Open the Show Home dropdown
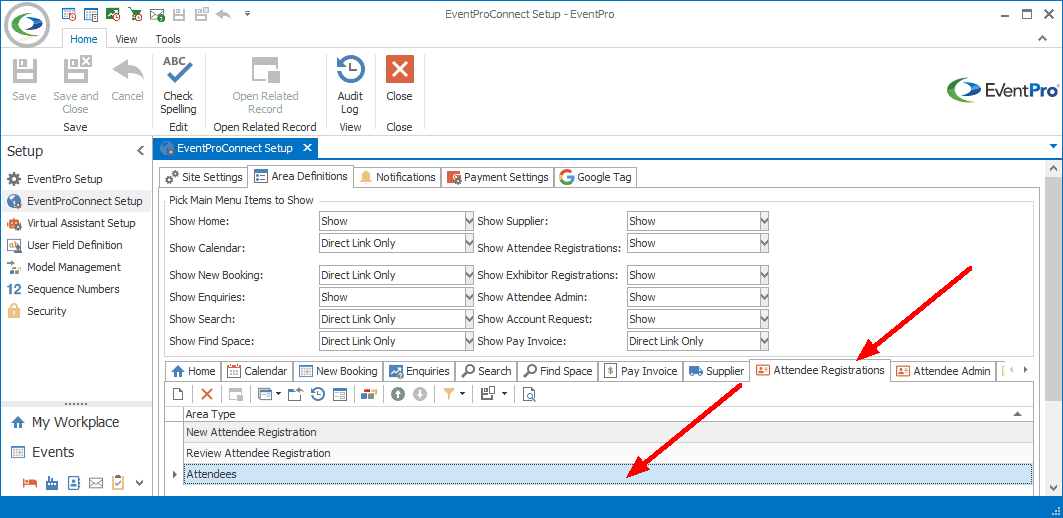This screenshot has height=518, width=1063. 469,221
